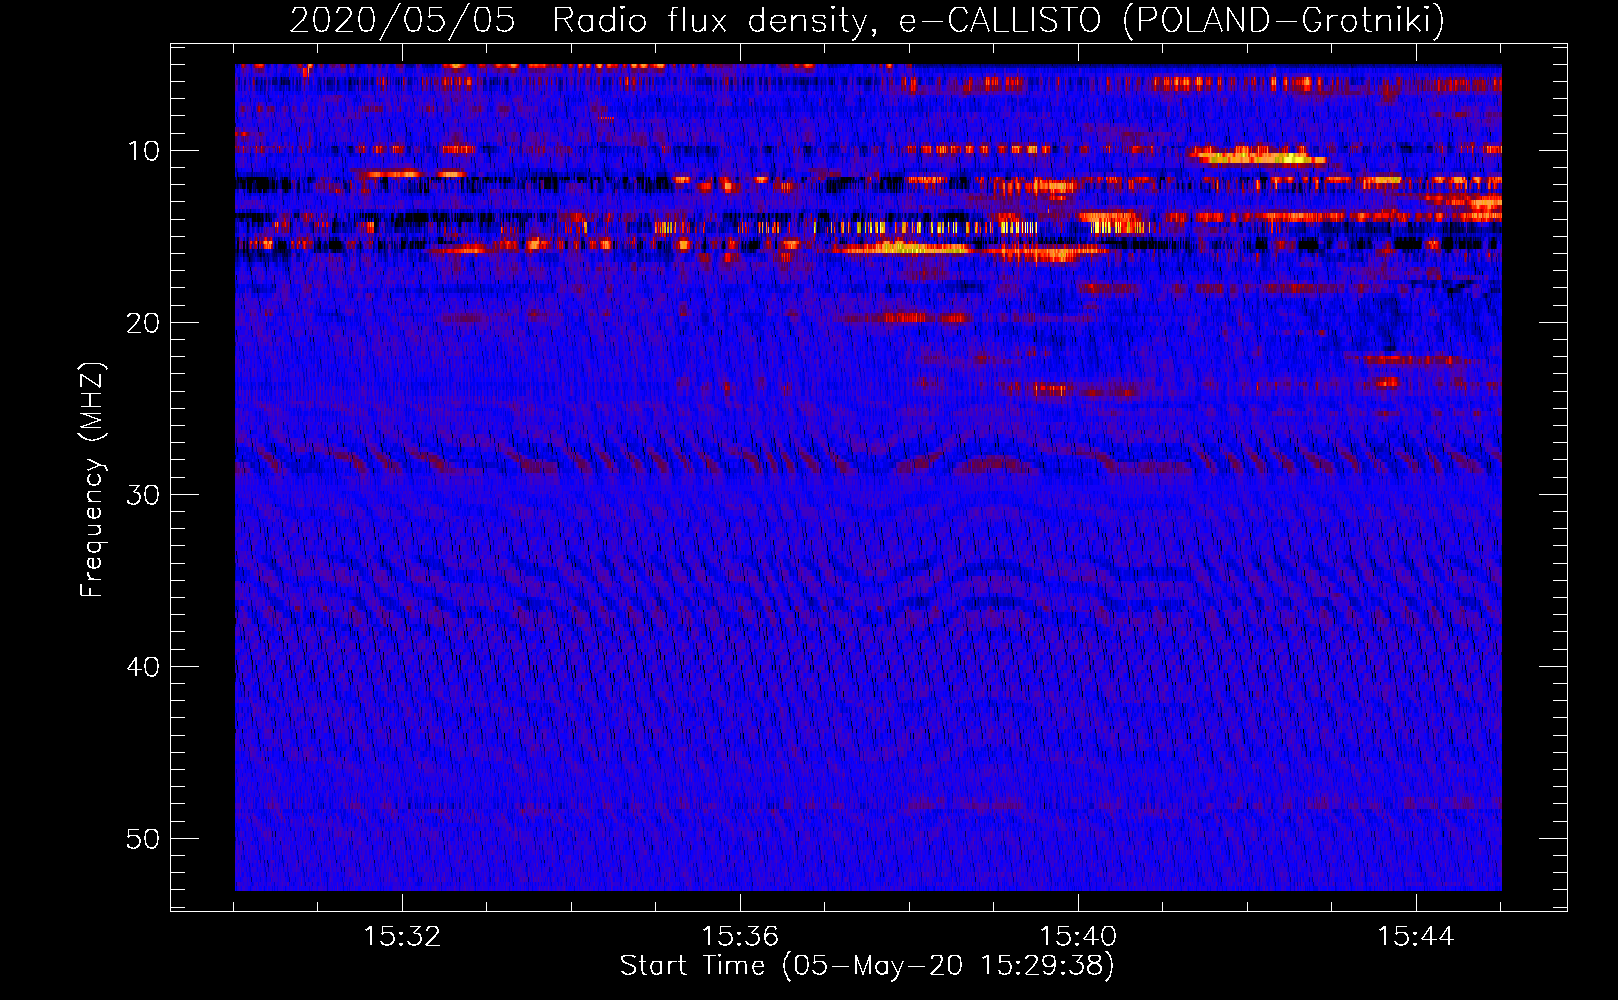Screen dimensions: 1618x1000
Task: Click the wavy interference band near 28 MHz
Action: (868, 462)
